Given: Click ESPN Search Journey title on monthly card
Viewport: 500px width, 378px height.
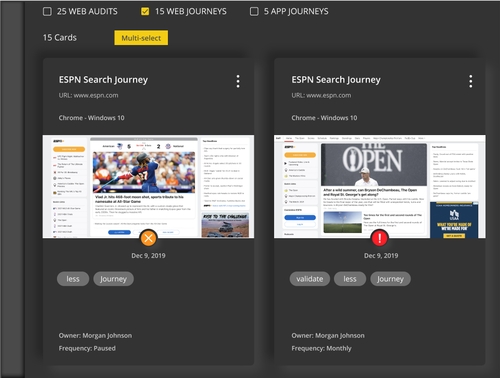Looking at the screenshot, I should click(336, 80).
